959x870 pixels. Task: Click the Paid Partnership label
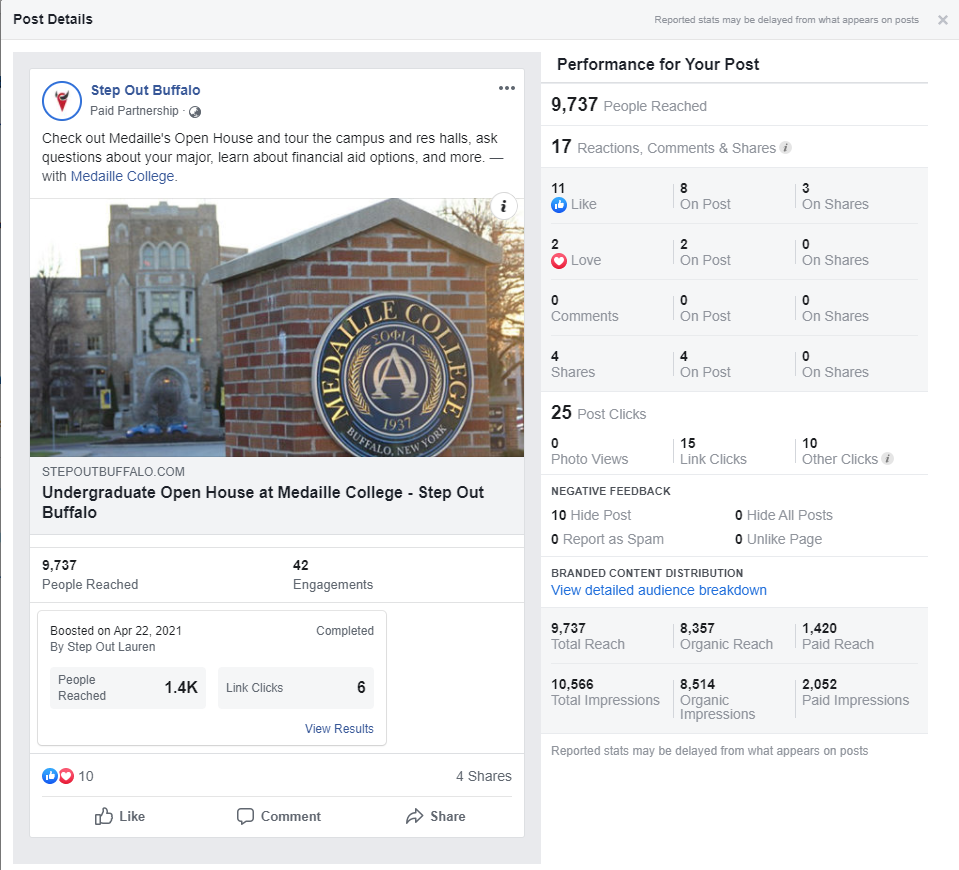pyautogui.click(x=134, y=111)
